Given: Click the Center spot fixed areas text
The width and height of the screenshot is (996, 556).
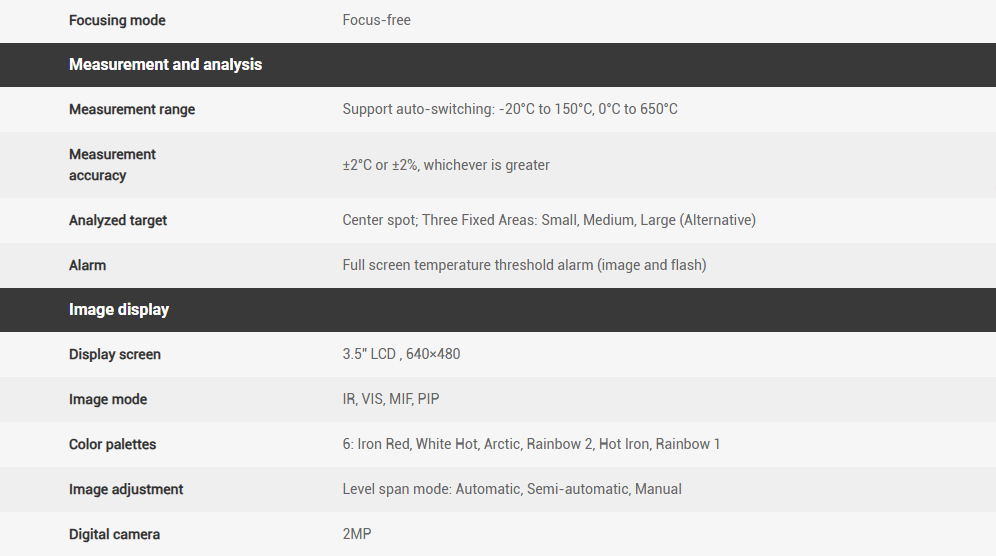Looking at the screenshot, I should (x=548, y=220).
